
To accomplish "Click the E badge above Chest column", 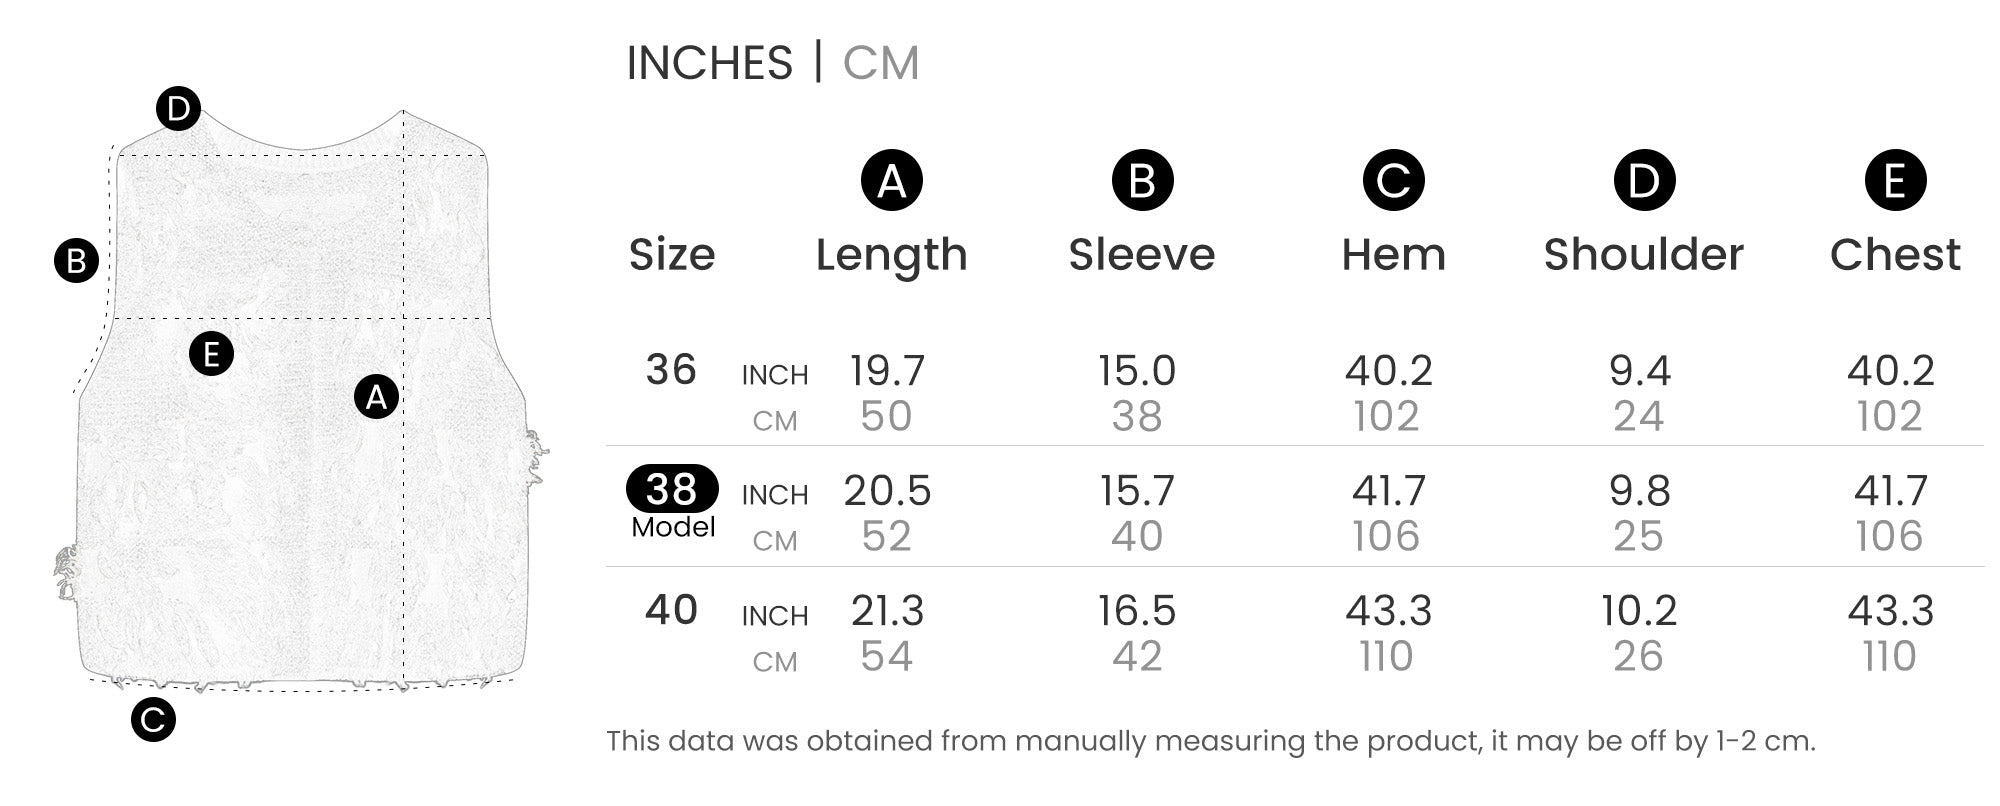I will pos(1895,181).
